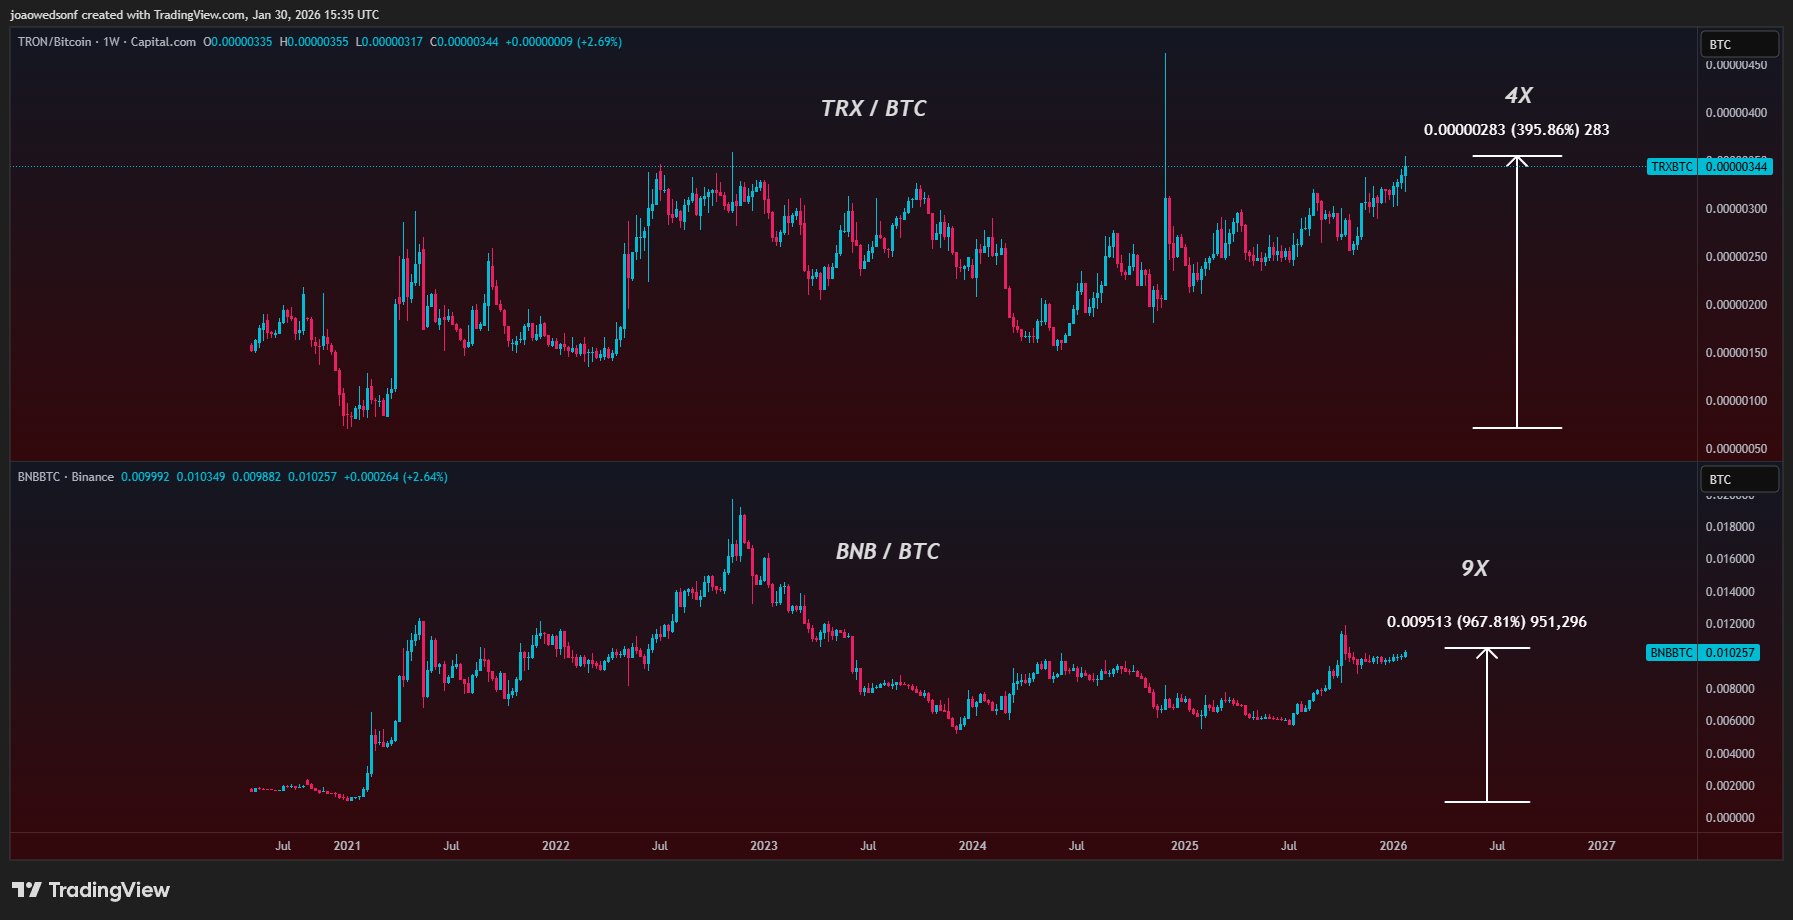1793x920 pixels.
Task: Click the 0.00000400 price scale label
Action: (1736, 113)
